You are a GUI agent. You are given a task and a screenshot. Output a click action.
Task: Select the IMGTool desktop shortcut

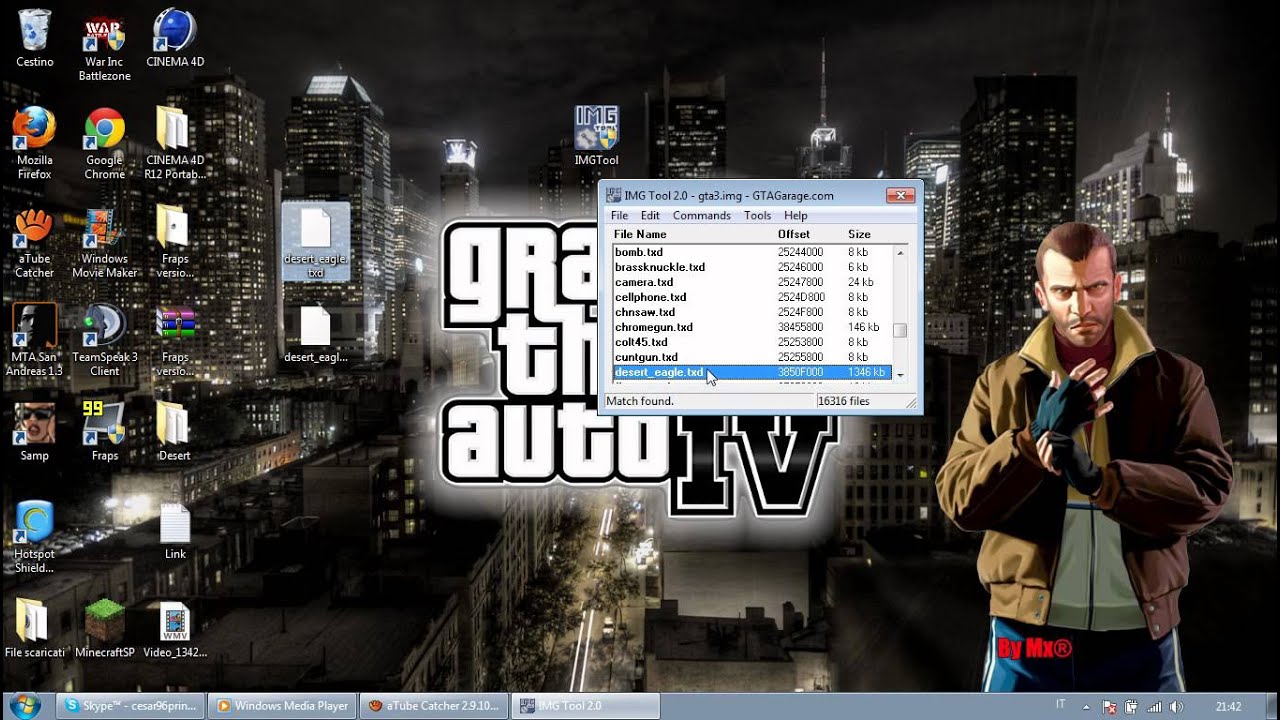coord(596,136)
